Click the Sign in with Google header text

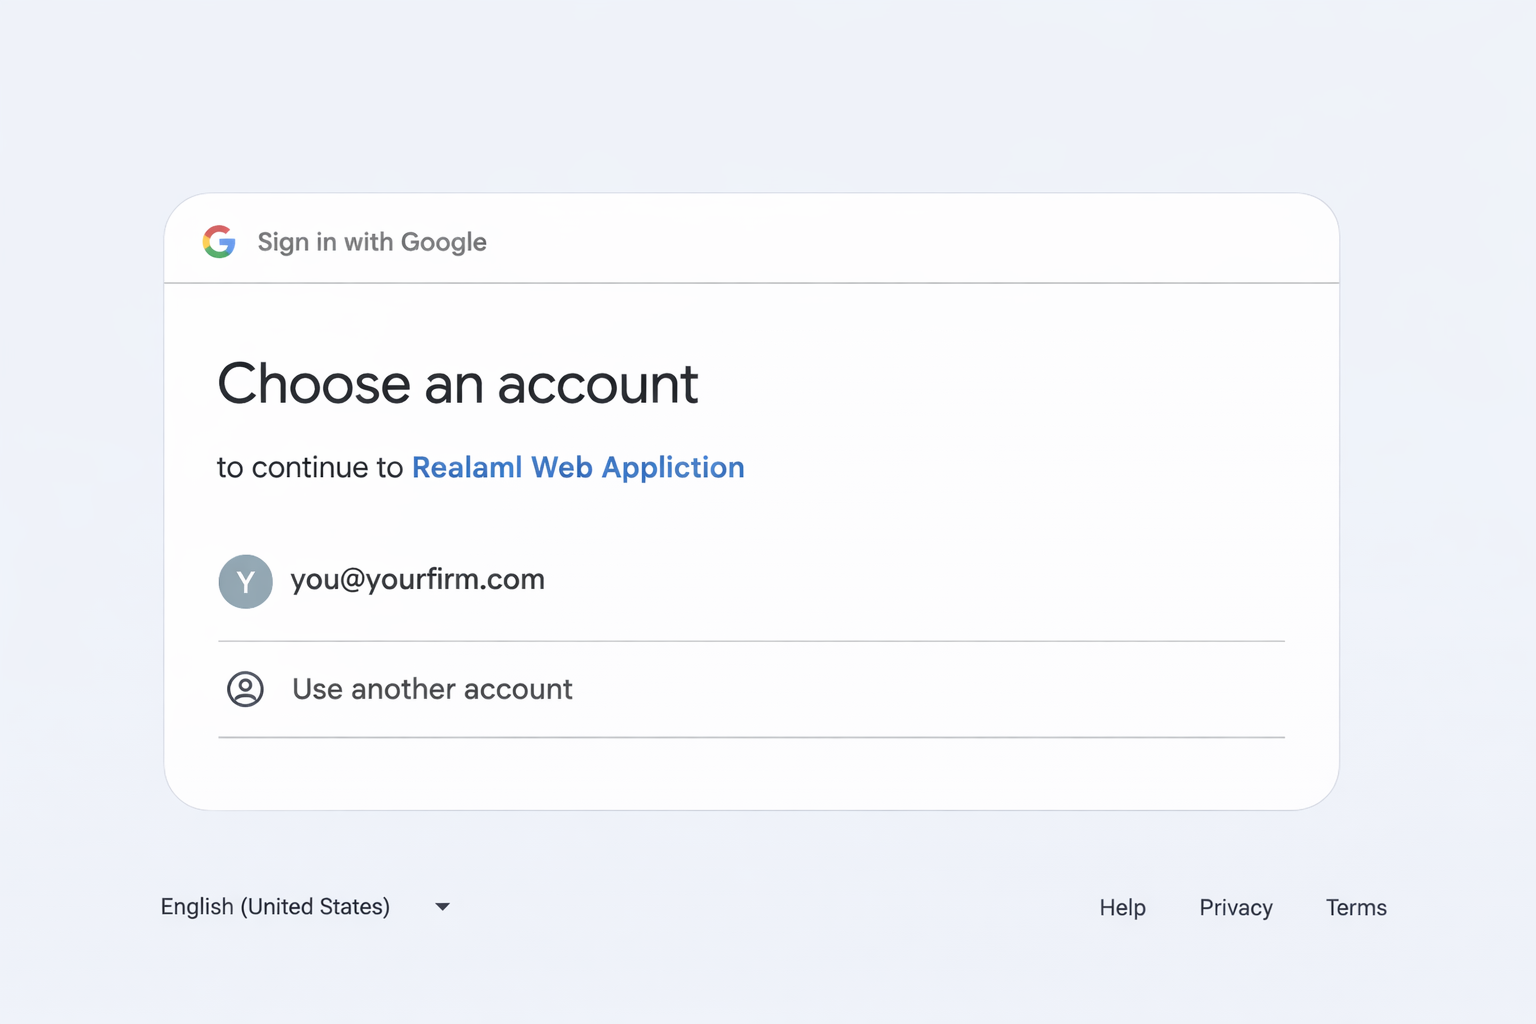(372, 242)
